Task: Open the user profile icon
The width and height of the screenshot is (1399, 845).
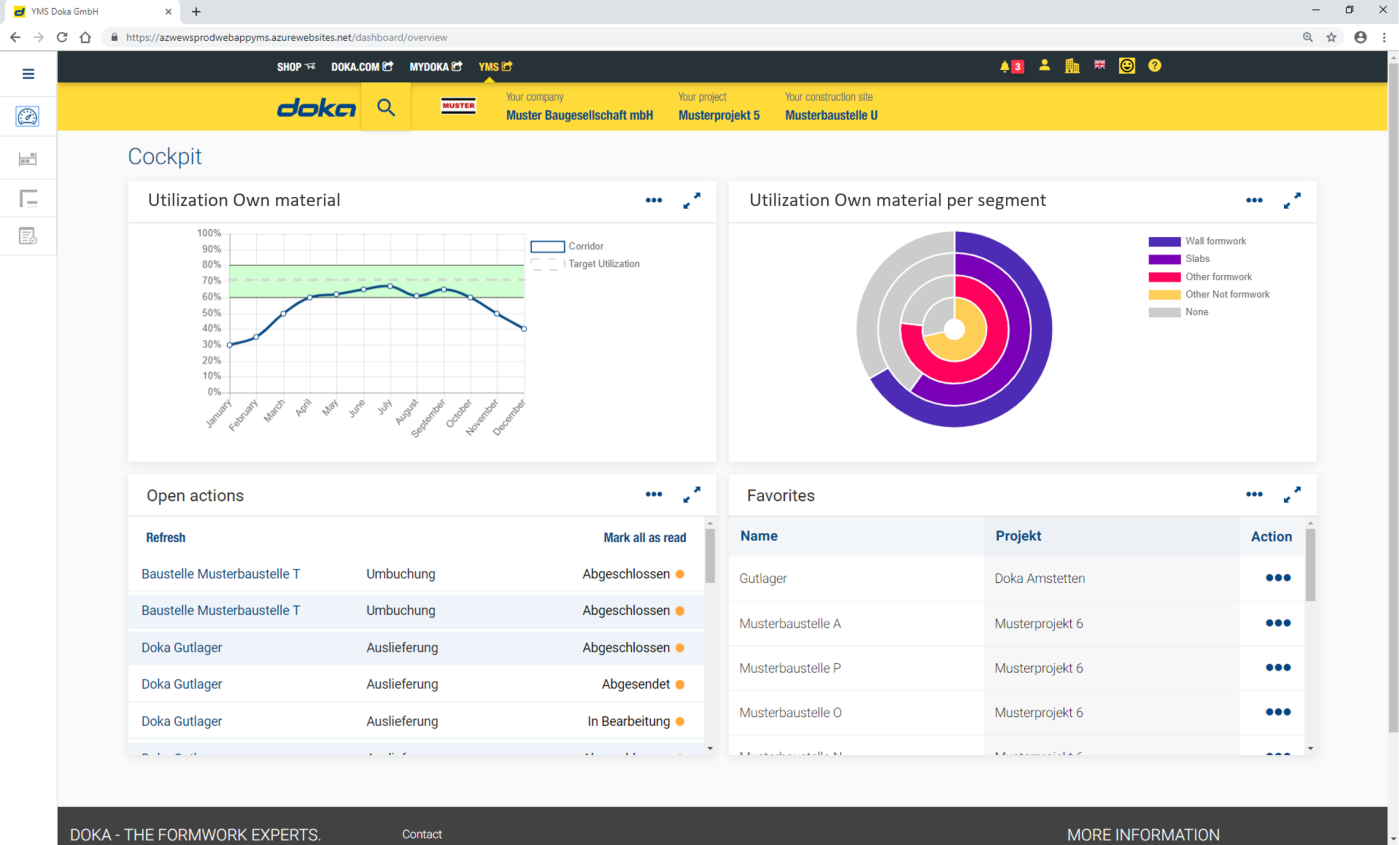Action: pos(1044,66)
